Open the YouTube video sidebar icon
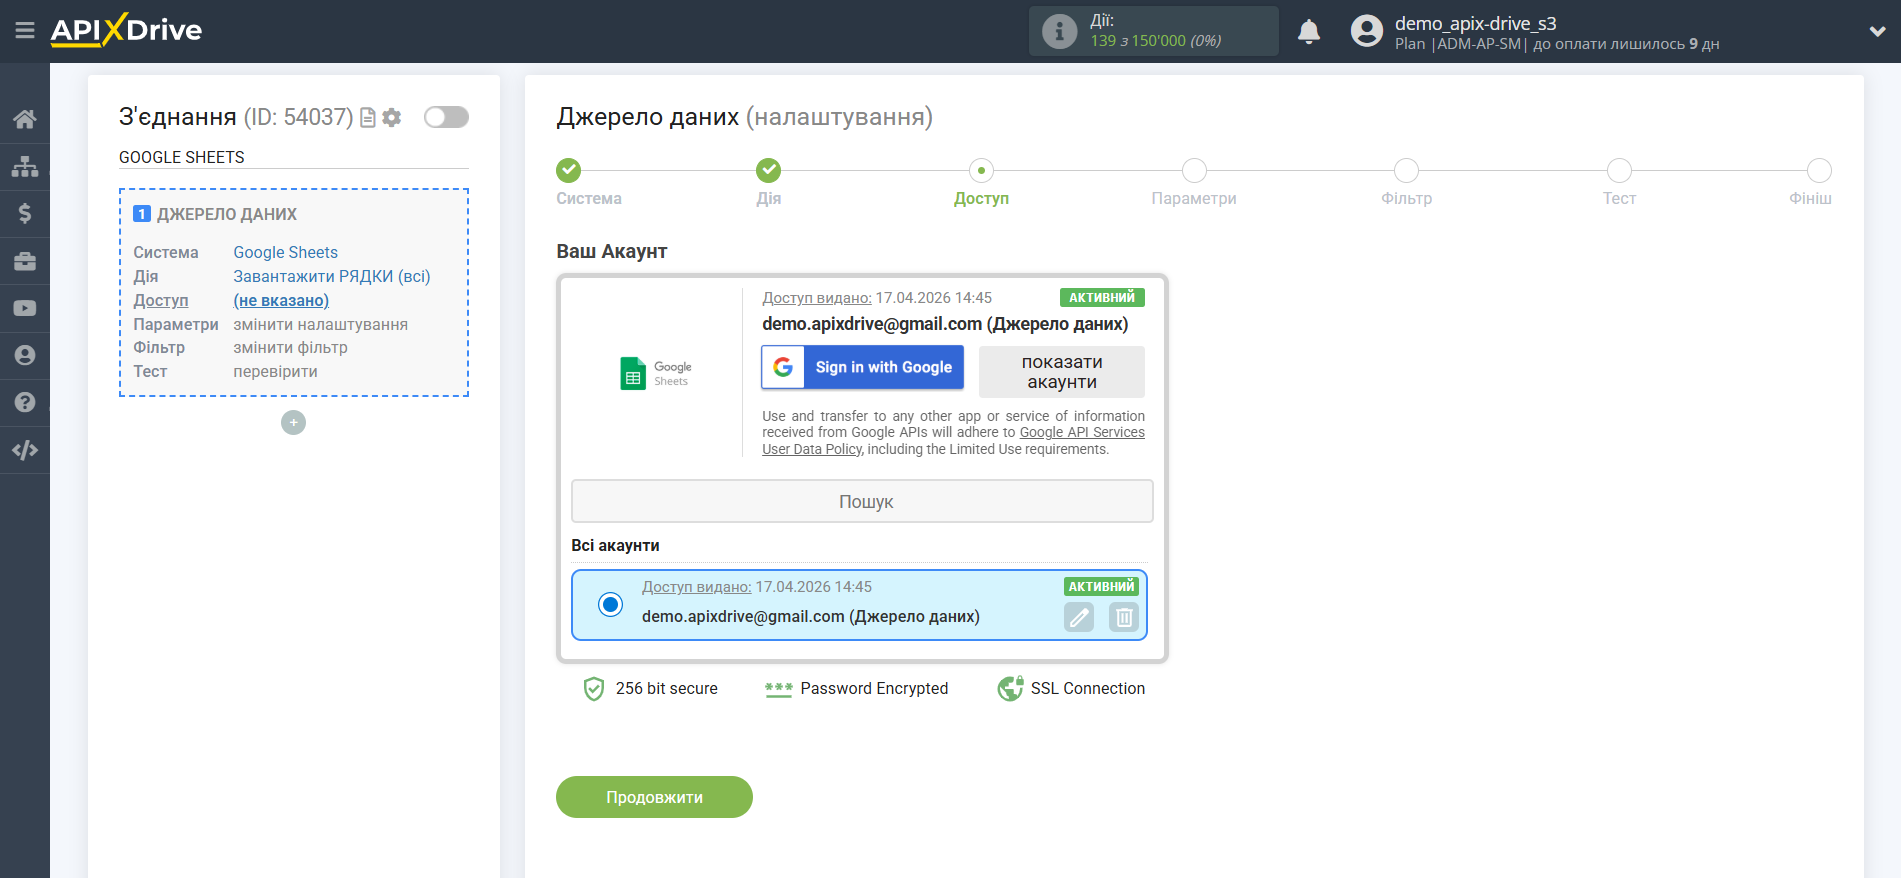The width and height of the screenshot is (1901, 878). [25, 308]
